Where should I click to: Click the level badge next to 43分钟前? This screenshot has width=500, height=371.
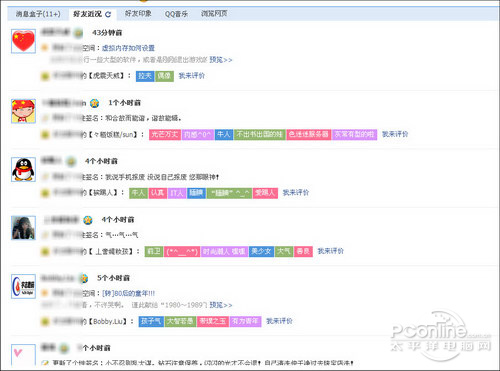pos(78,33)
